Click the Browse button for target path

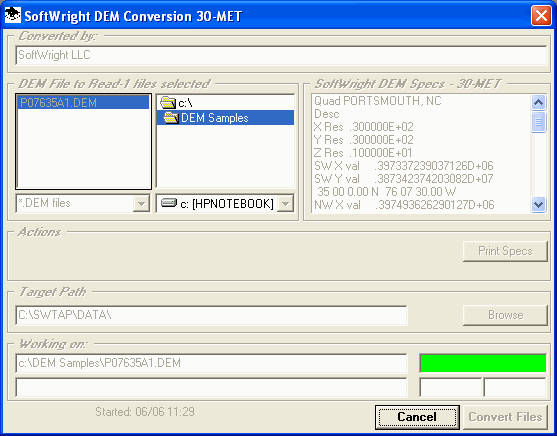(x=505, y=315)
